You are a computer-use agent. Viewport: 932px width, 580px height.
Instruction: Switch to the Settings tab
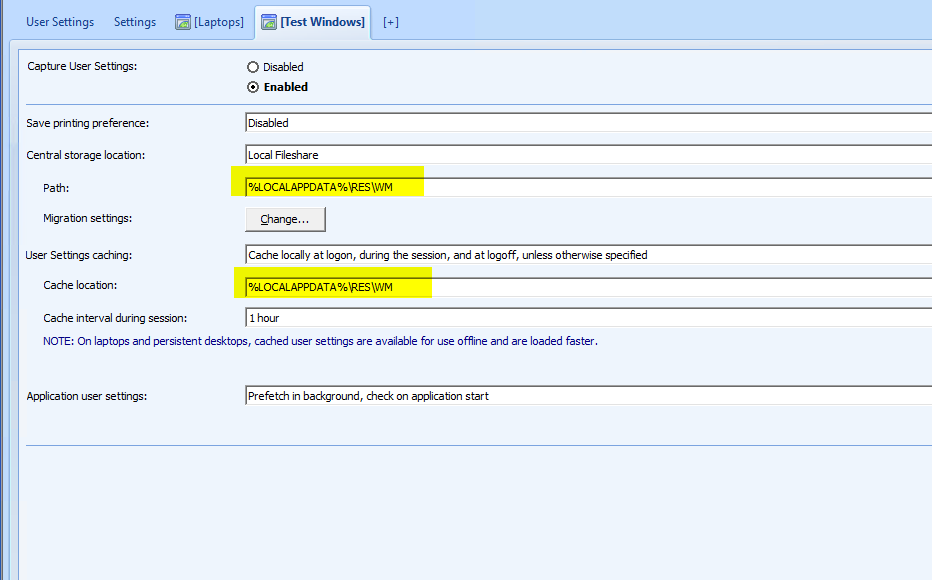(134, 21)
